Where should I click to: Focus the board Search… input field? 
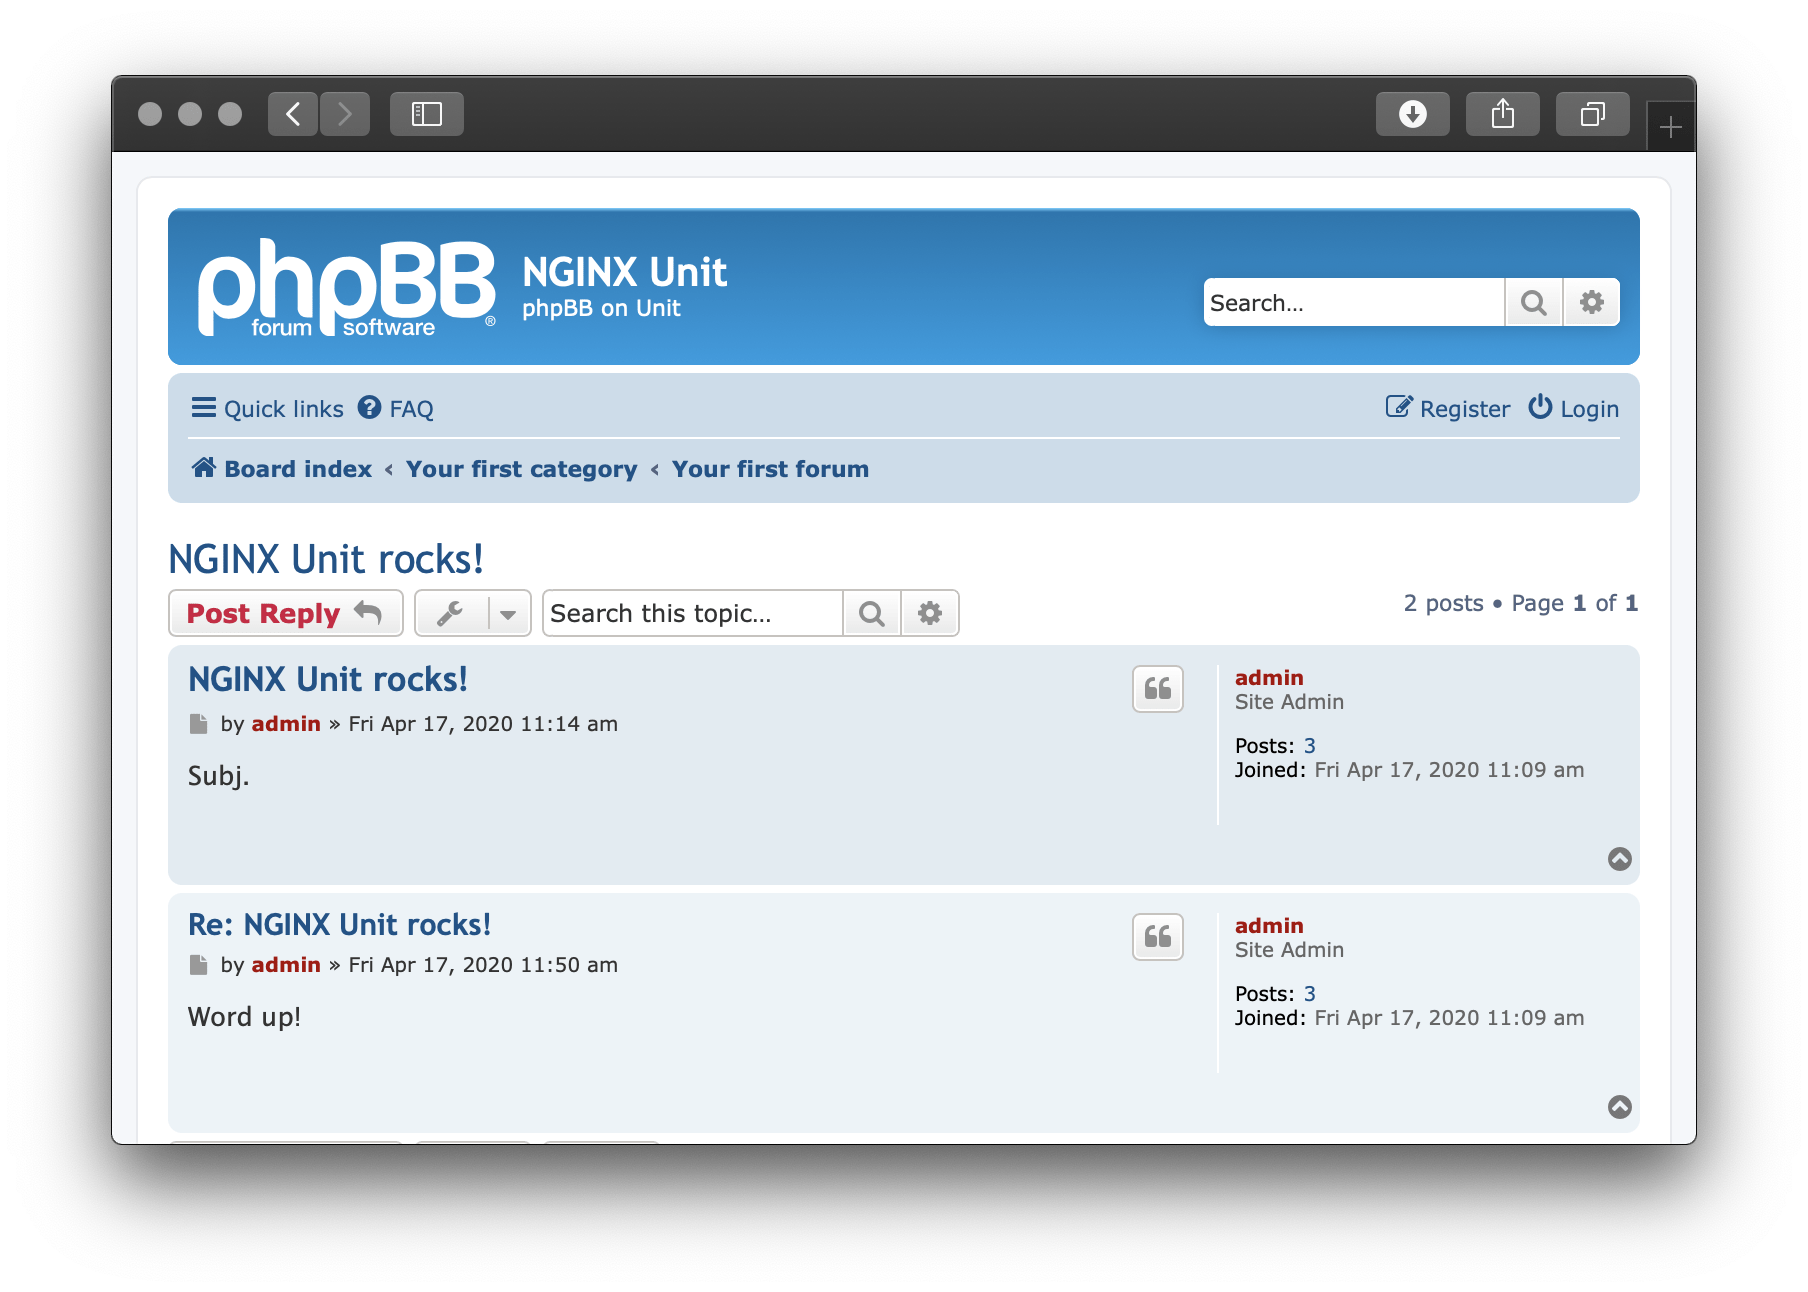(x=1354, y=302)
